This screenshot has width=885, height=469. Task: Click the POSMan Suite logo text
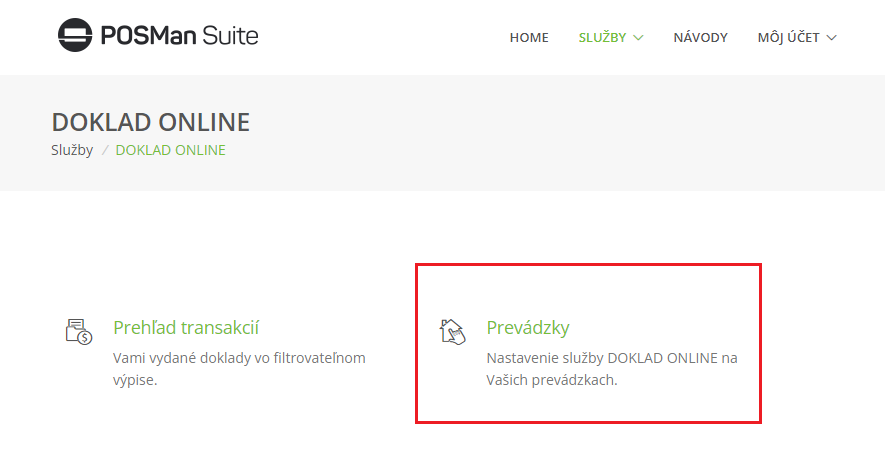[x=179, y=36]
